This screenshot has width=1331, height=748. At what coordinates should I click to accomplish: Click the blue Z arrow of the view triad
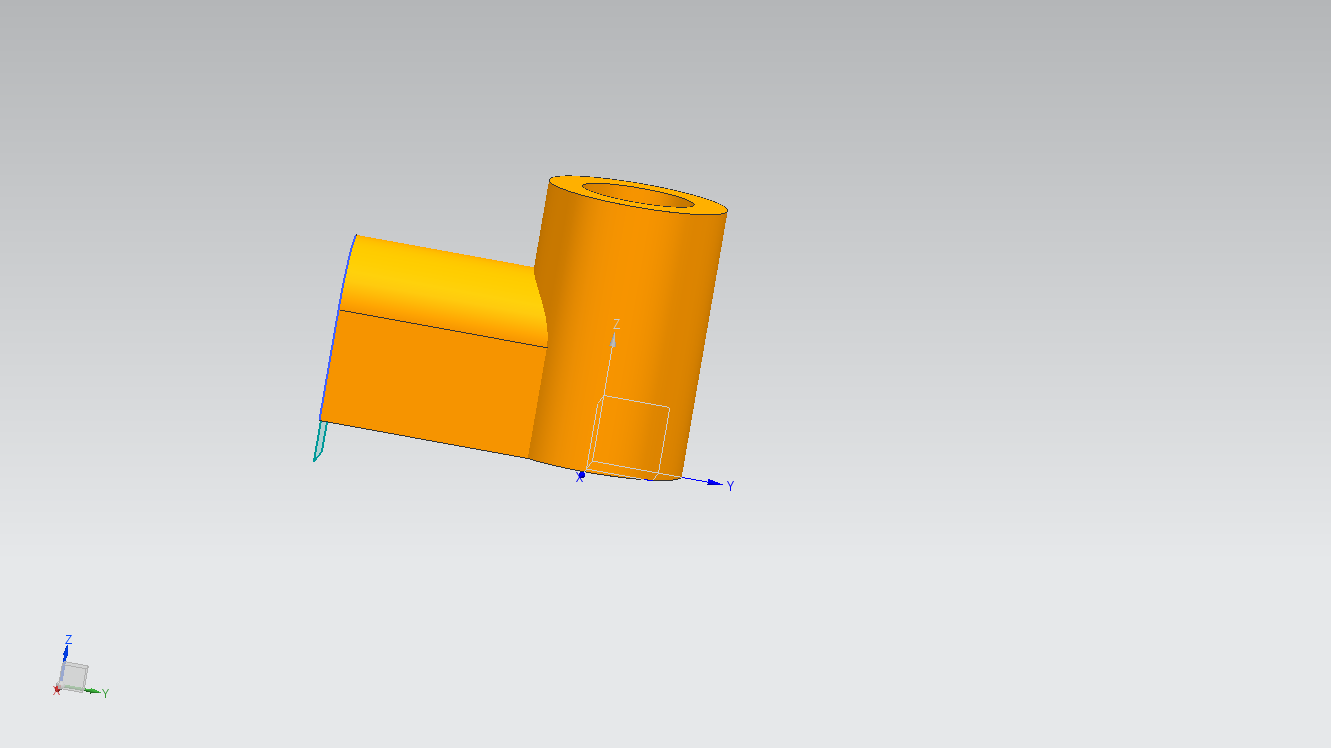tap(66, 651)
